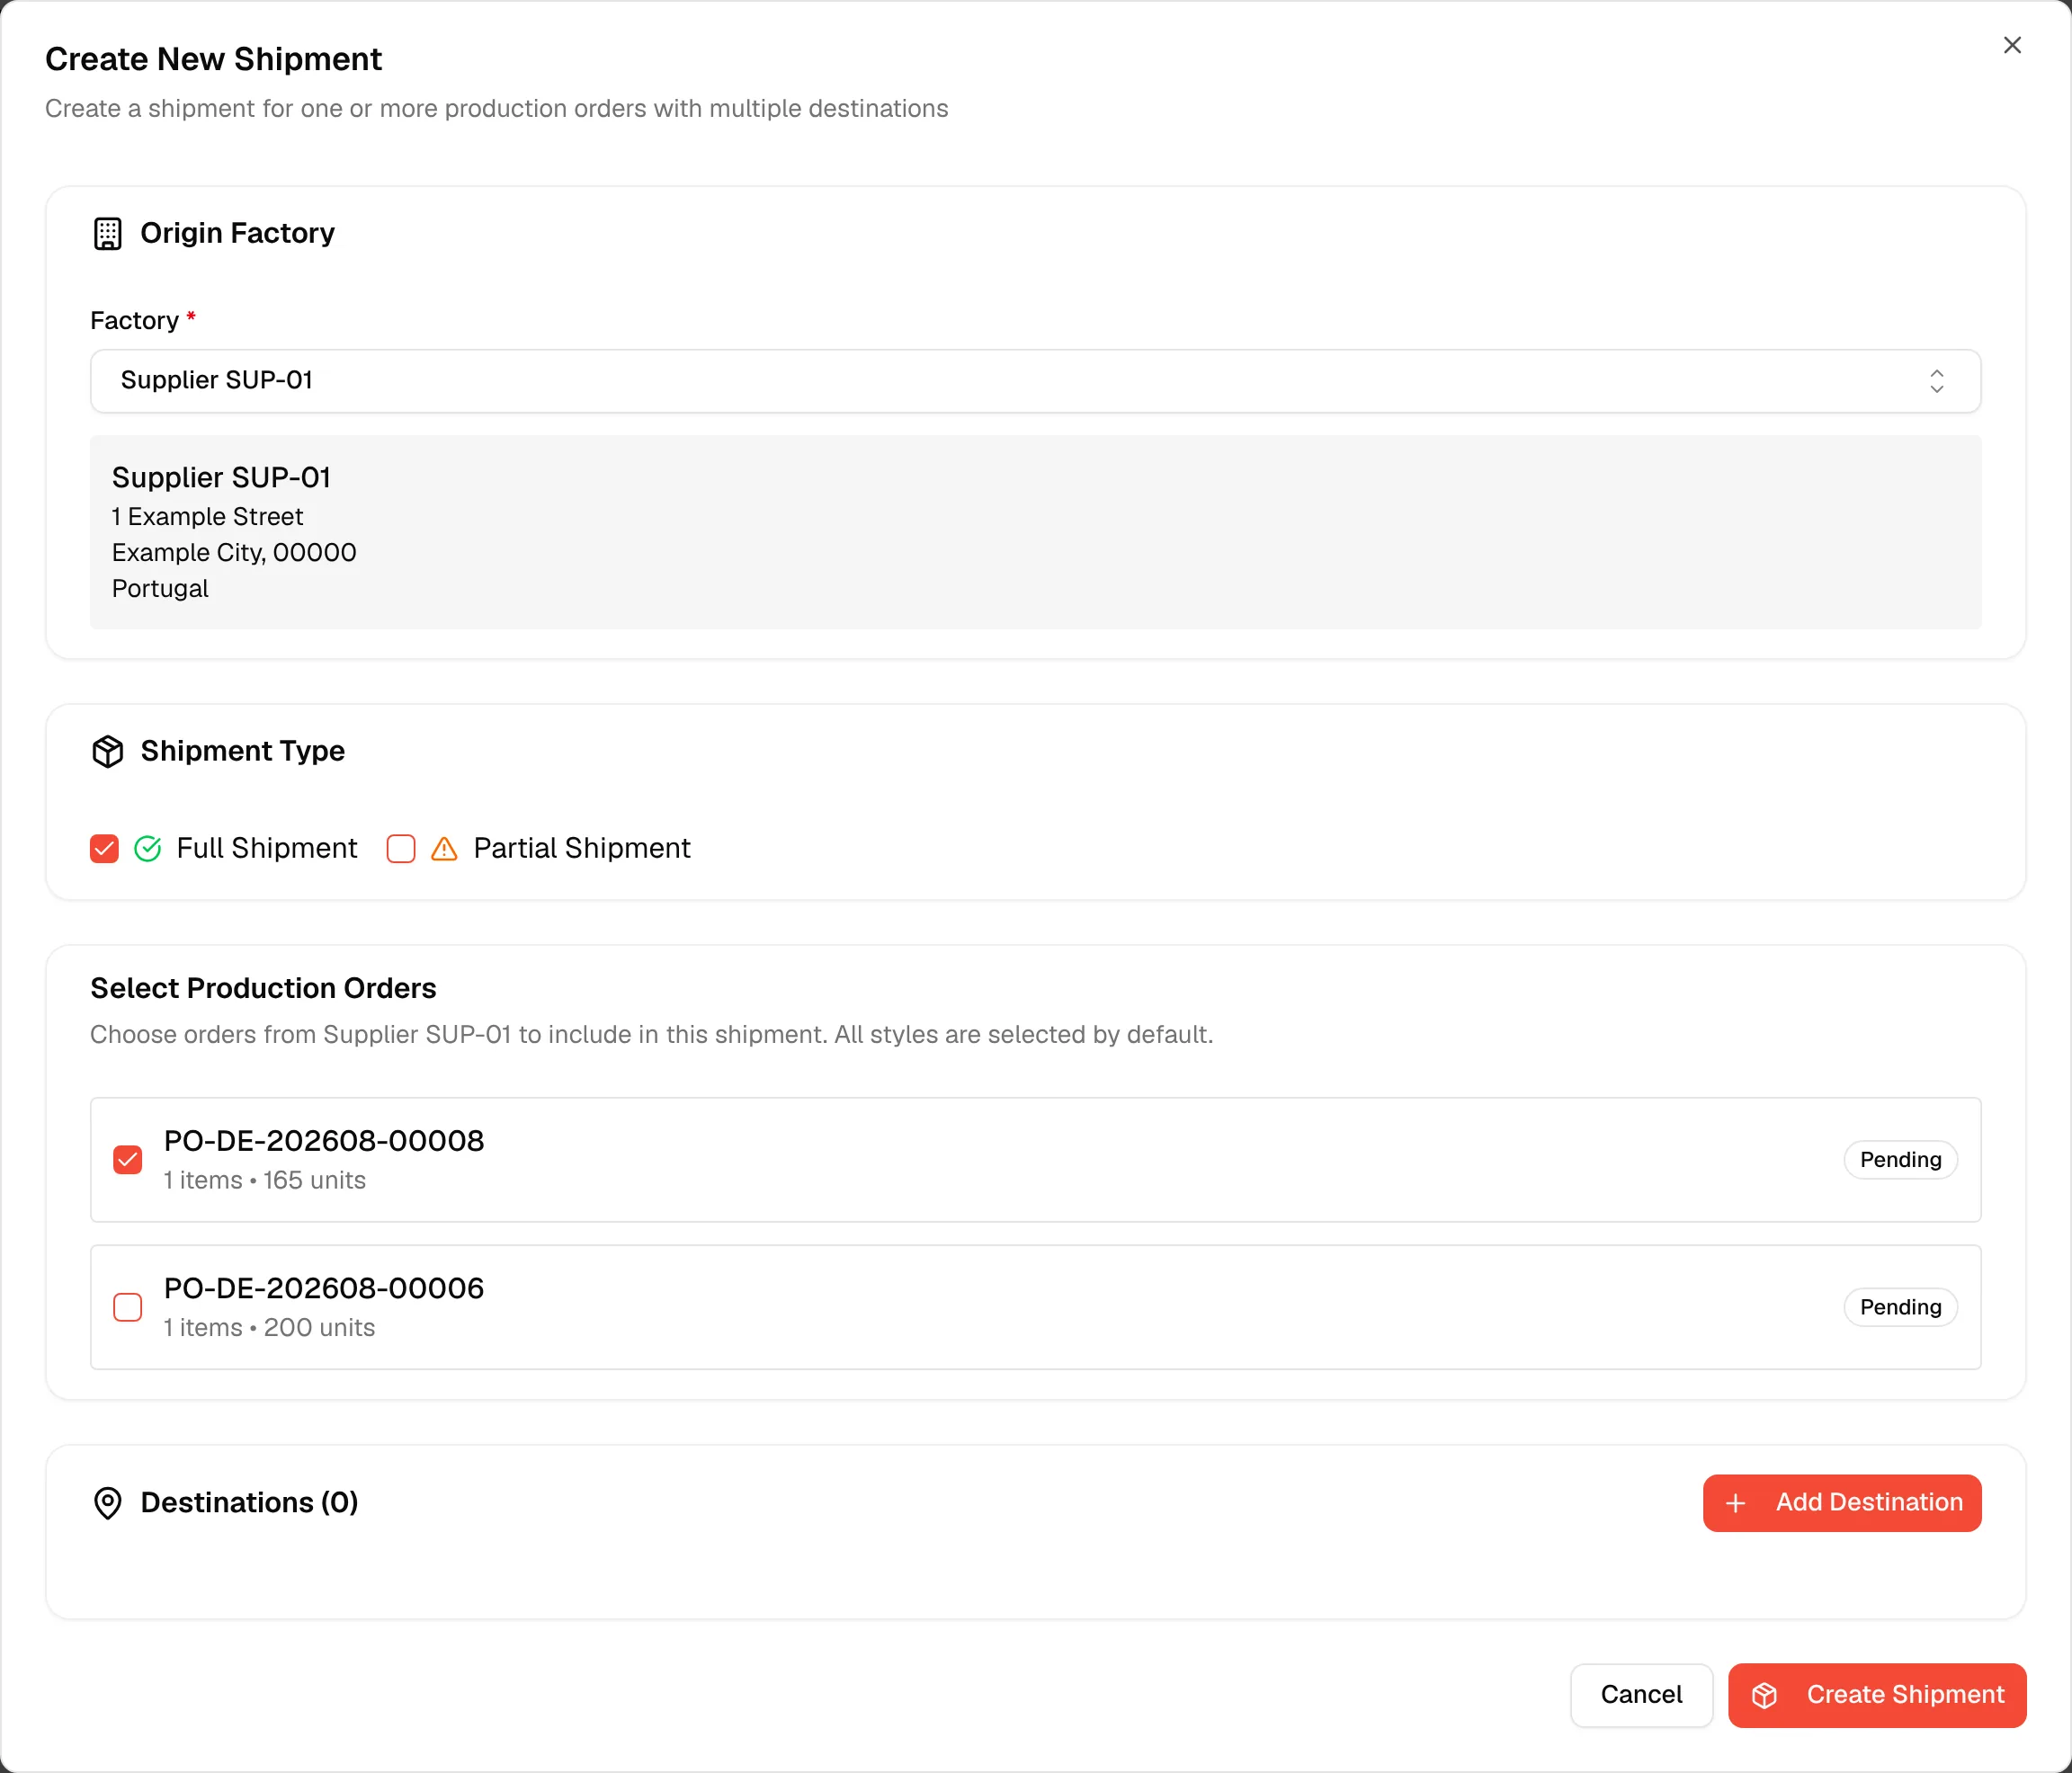
Task: Click the Cancel button
Action: (1641, 1695)
